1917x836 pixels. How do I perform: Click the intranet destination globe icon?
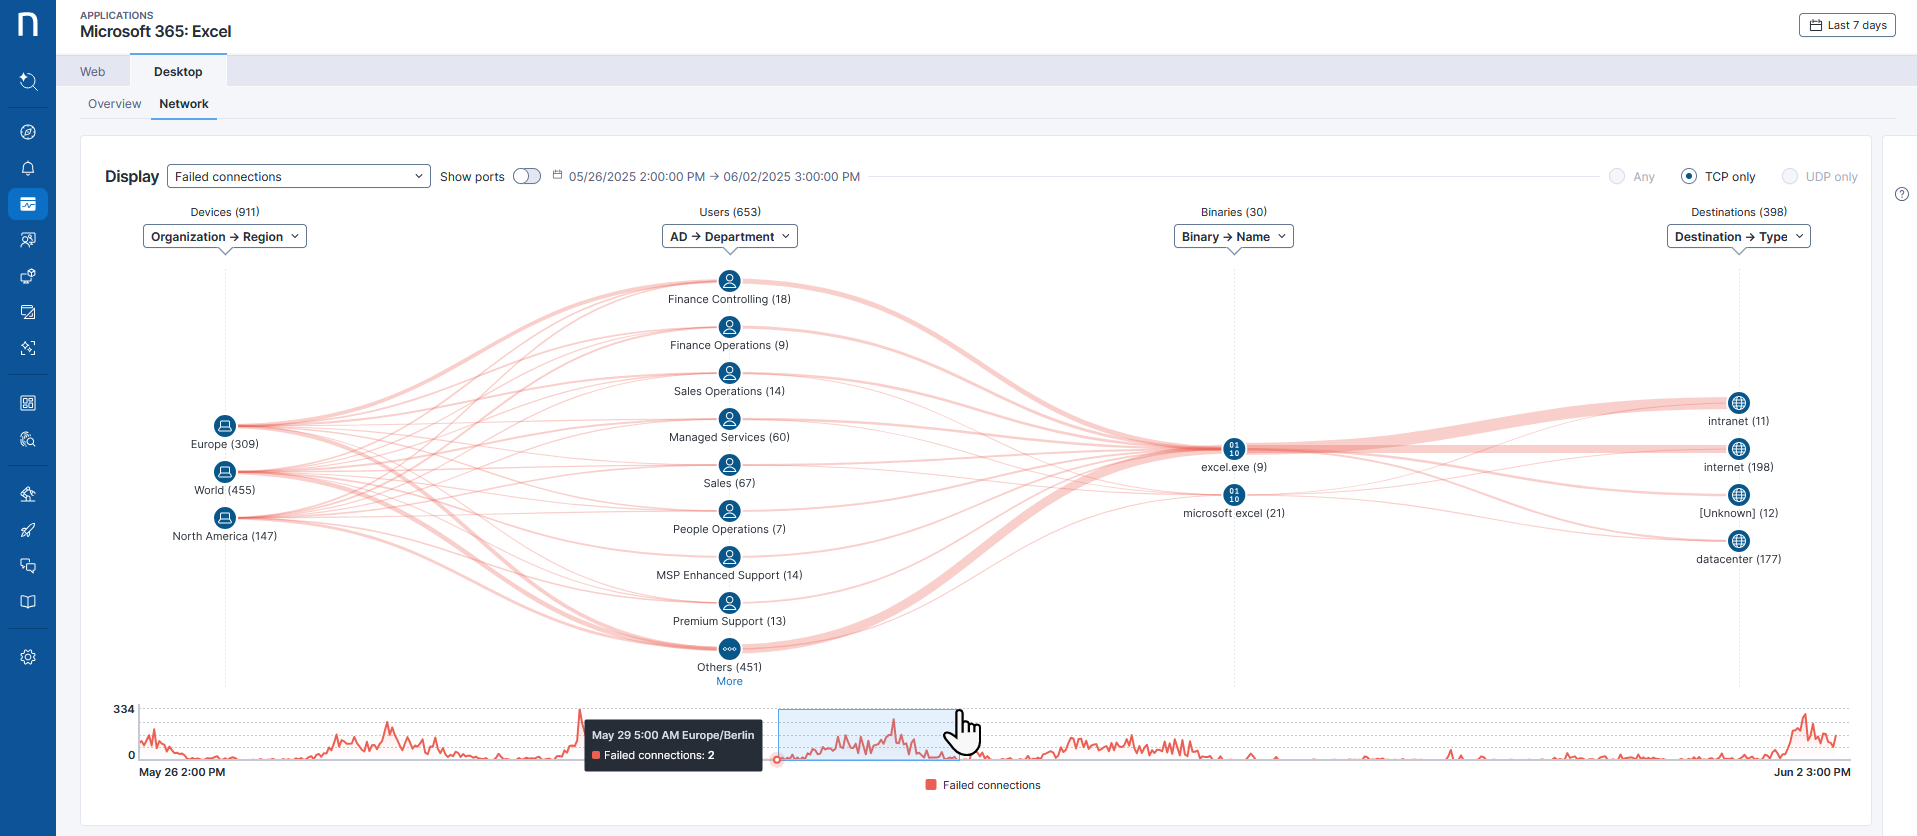click(x=1739, y=403)
